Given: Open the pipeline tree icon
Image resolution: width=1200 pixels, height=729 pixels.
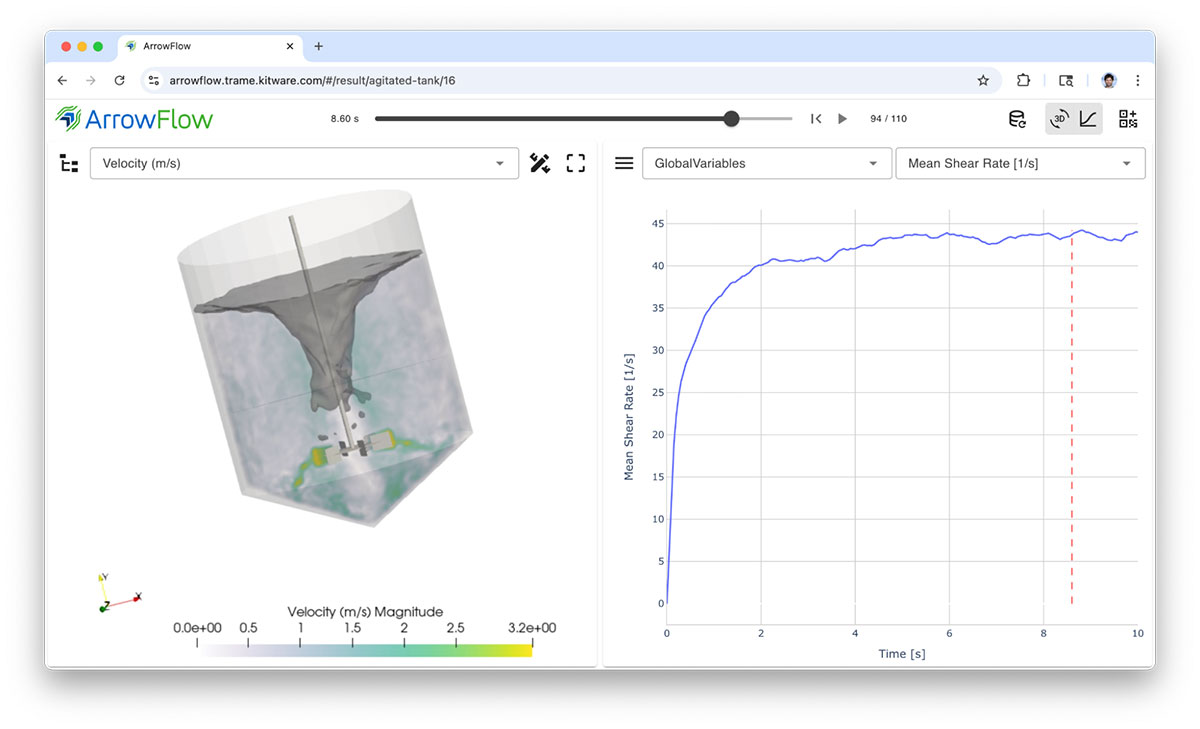Looking at the screenshot, I should pyautogui.click(x=69, y=164).
